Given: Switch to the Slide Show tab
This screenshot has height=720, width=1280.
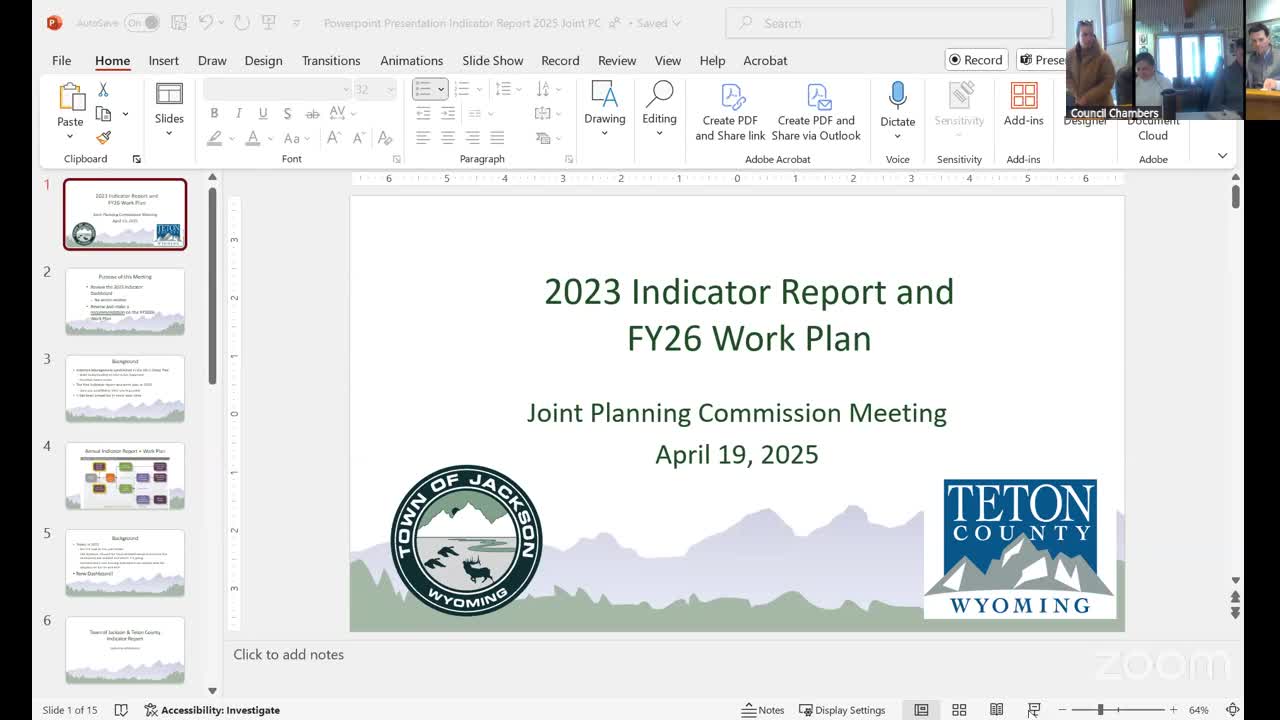Looking at the screenshot, I should tap(492, 60).
